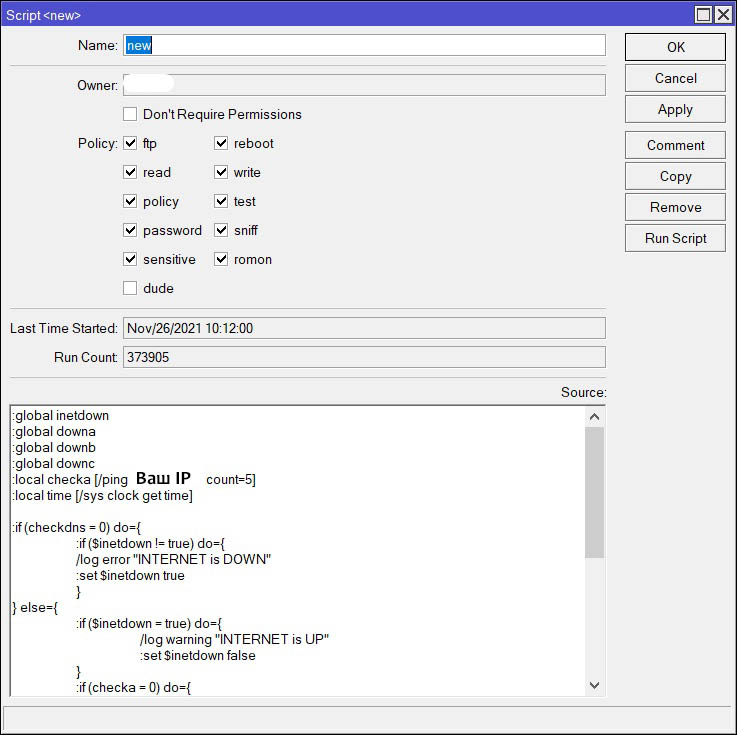
Task: Open the Comment dialog
Action: point(675,145)
